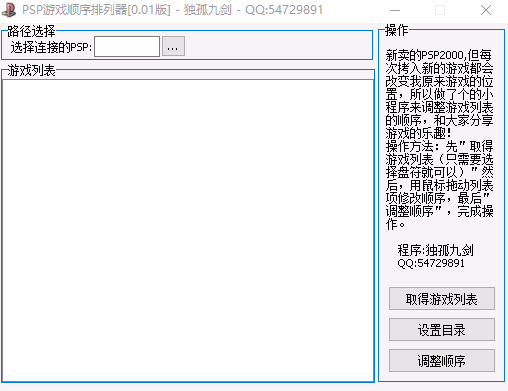Open the browse button with three dots
The width and height of the screenshot is (508, 391).
pyautogui.click(x=173, y=46)
